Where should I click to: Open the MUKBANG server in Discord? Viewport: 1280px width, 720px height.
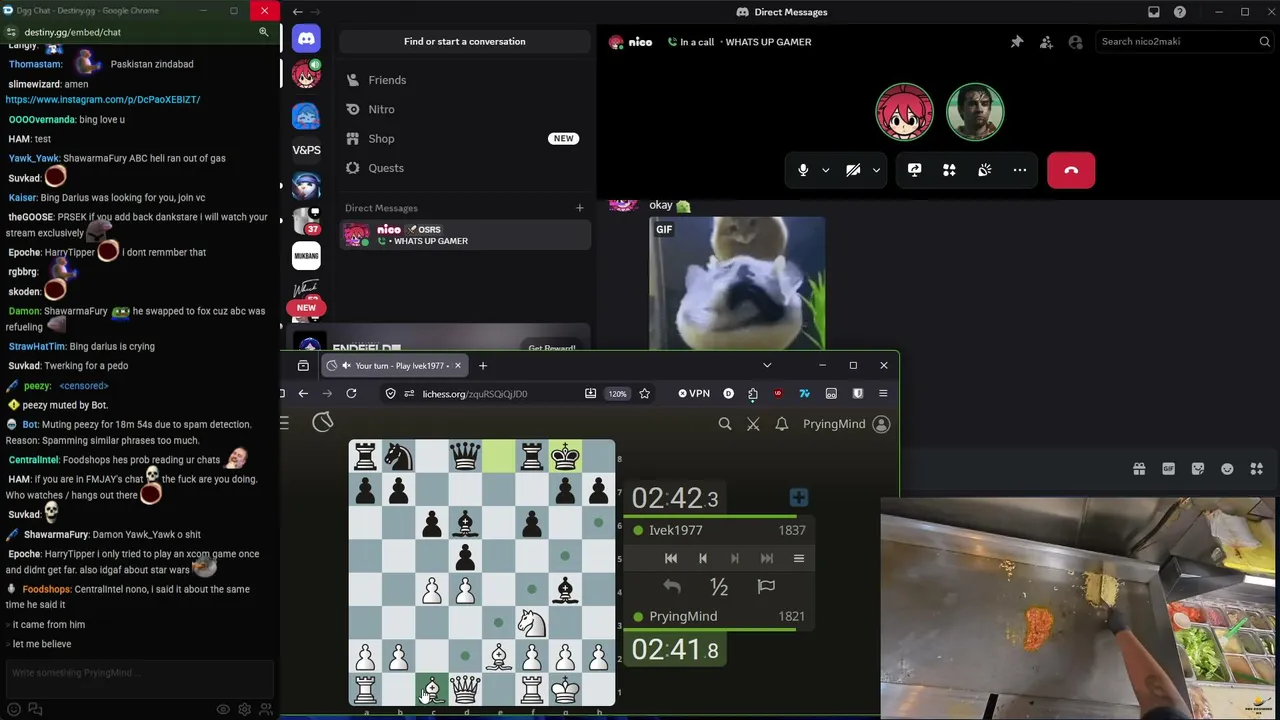[x=306, y=256]
